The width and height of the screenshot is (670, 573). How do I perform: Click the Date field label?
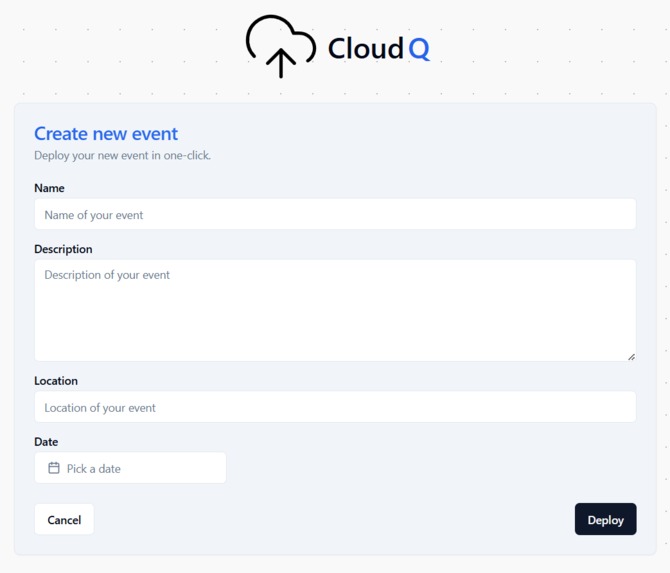[x=46, y=442]
